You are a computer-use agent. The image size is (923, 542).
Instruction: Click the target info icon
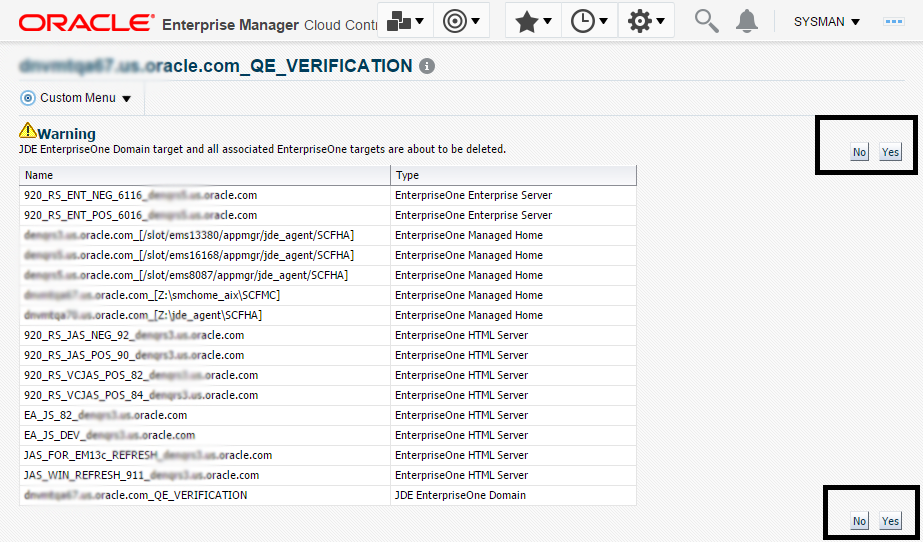427,66
